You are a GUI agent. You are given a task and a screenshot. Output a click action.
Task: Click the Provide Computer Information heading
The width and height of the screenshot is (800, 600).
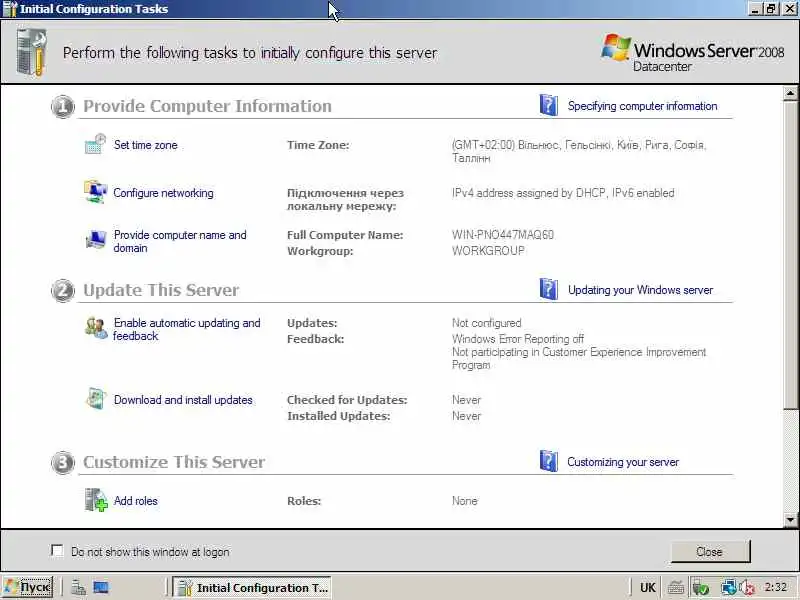tap(207, 106)
